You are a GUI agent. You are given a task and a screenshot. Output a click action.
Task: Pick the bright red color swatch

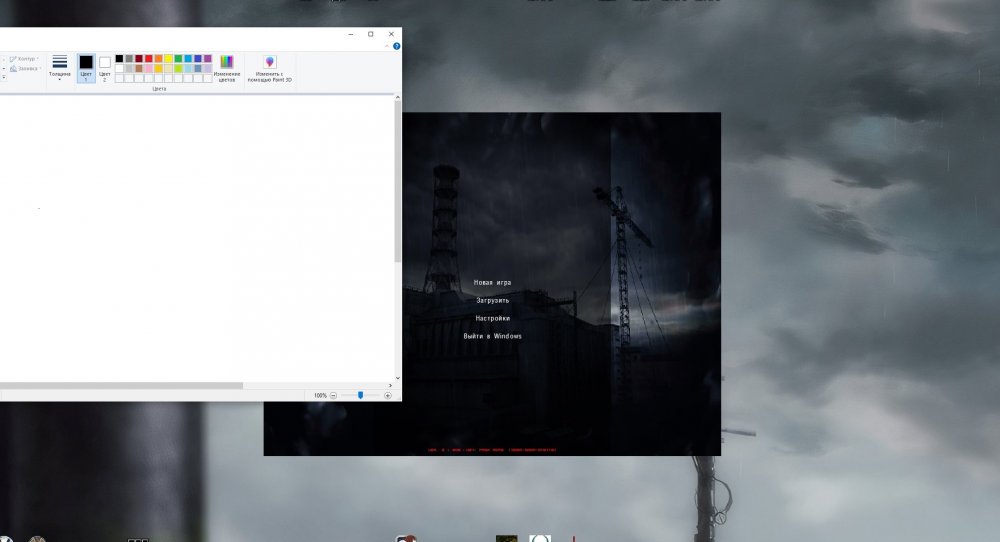coord(149,59)
